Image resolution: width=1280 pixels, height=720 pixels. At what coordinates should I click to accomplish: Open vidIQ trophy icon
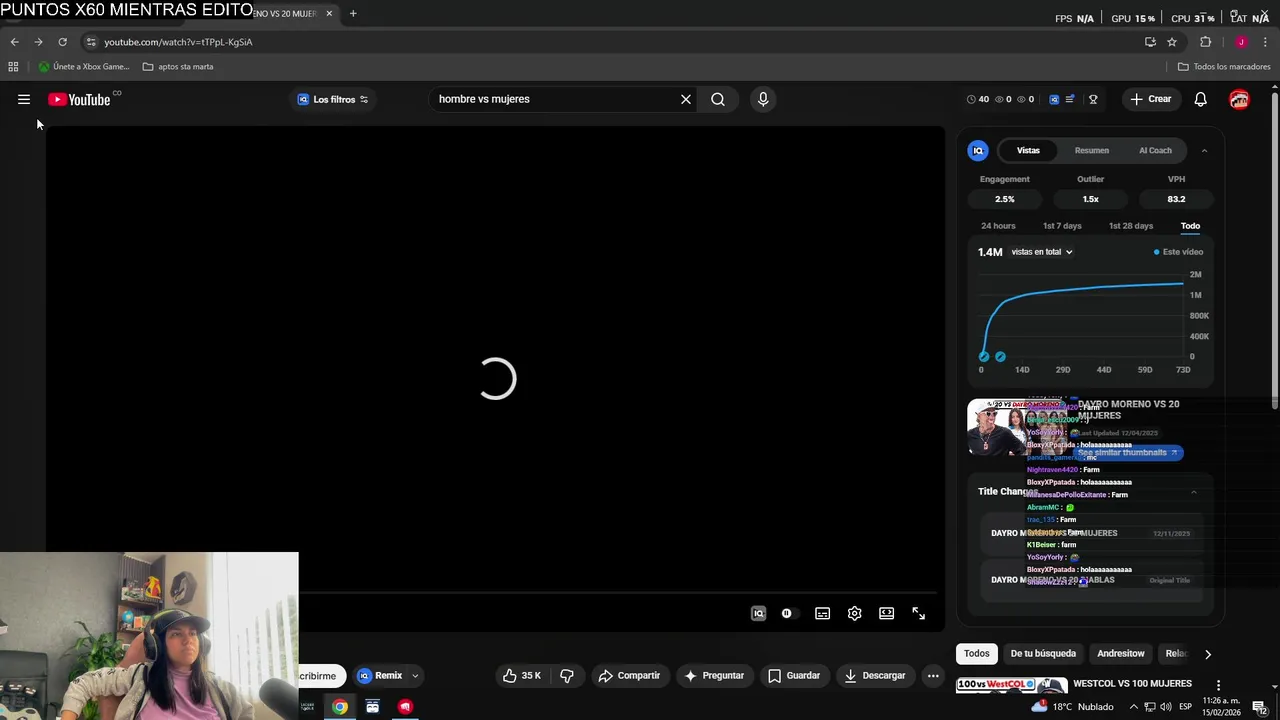(x=1093, y=99)
